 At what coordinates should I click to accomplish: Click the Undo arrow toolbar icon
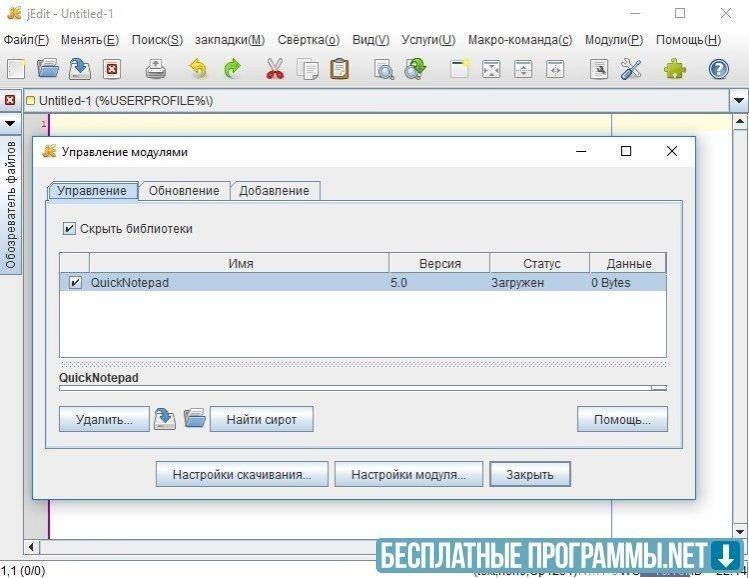point(198,69)
